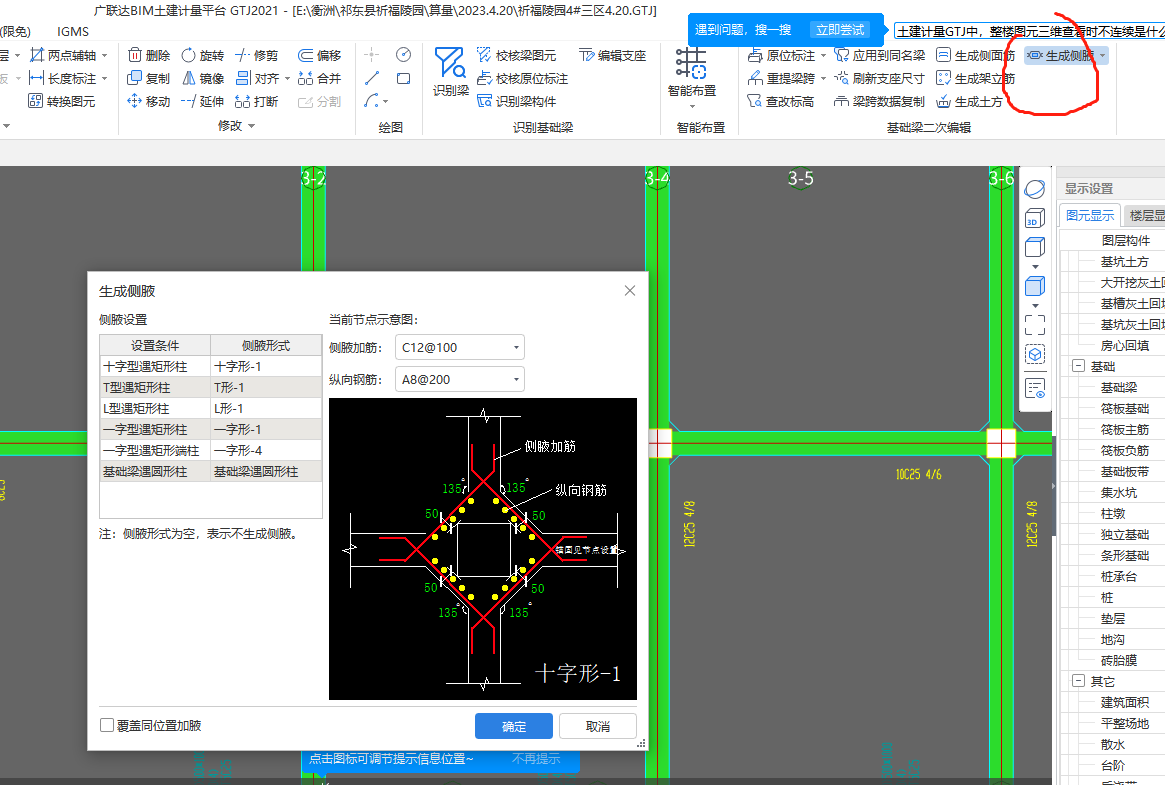Click 校核梁图元
The image size is (1165, 785).
[516, 56]
